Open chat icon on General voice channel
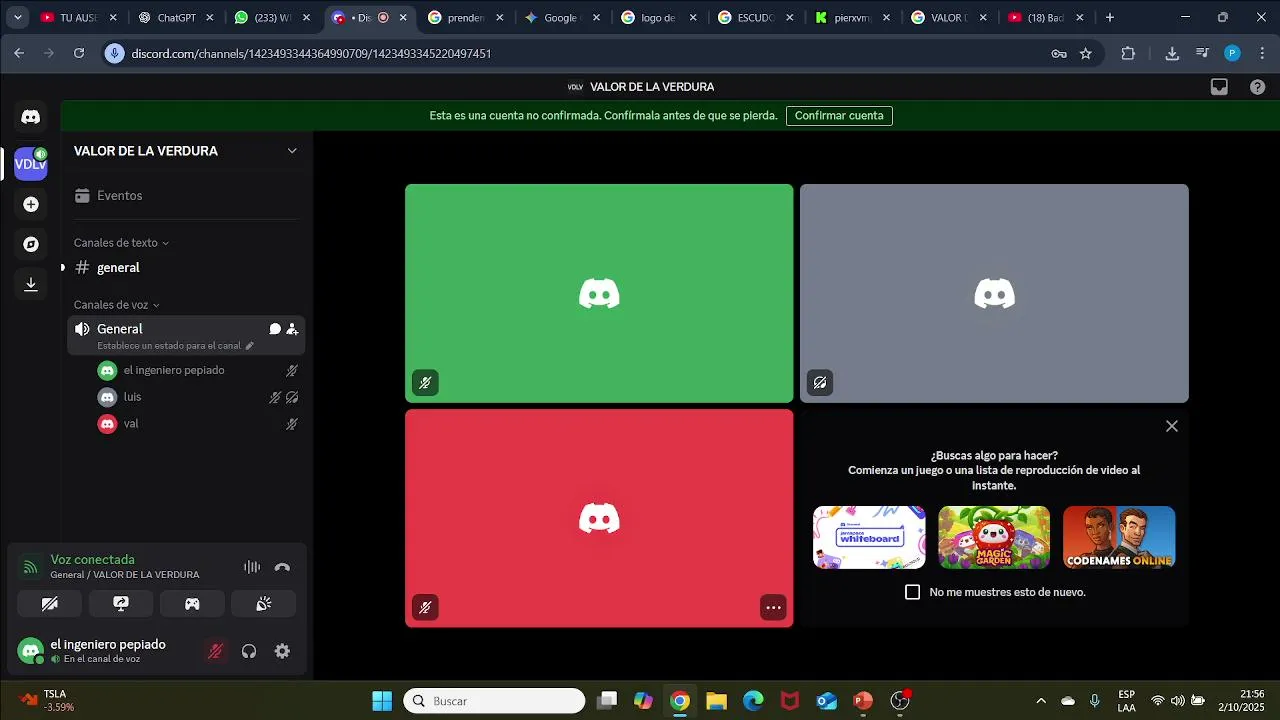 [274, 329]
